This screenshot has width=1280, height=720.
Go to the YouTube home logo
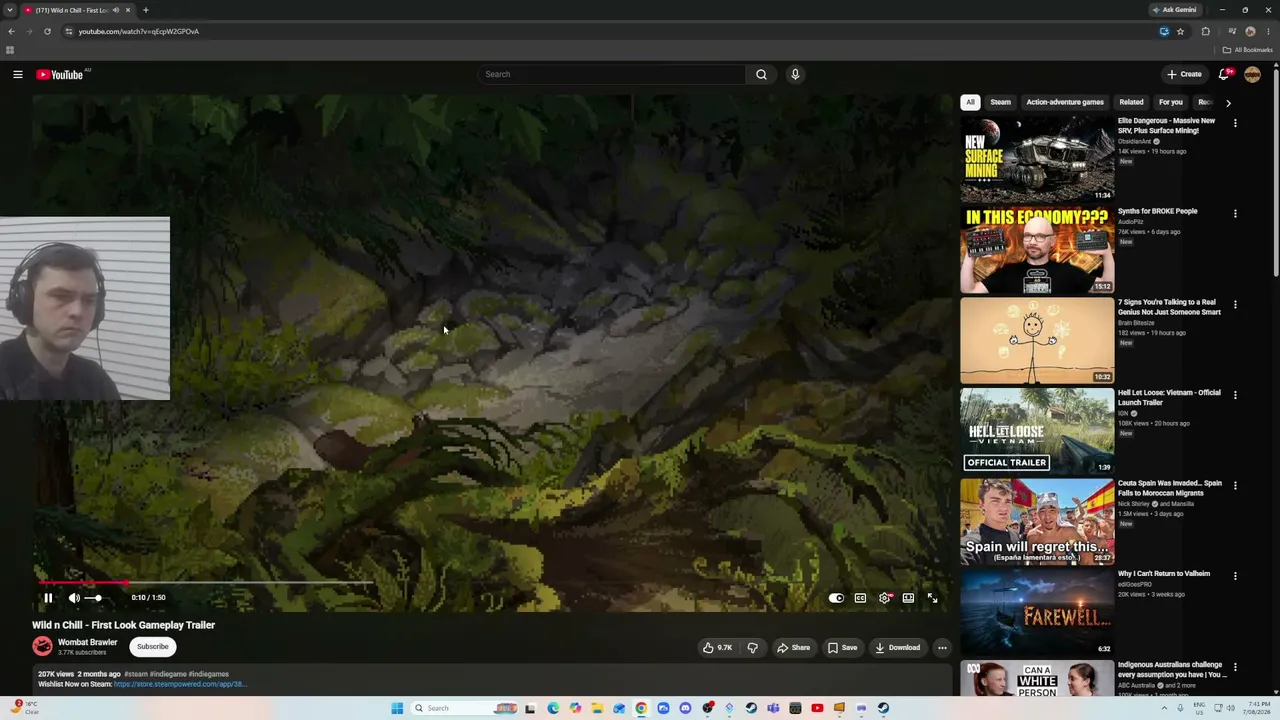click(x=60, y=74)
